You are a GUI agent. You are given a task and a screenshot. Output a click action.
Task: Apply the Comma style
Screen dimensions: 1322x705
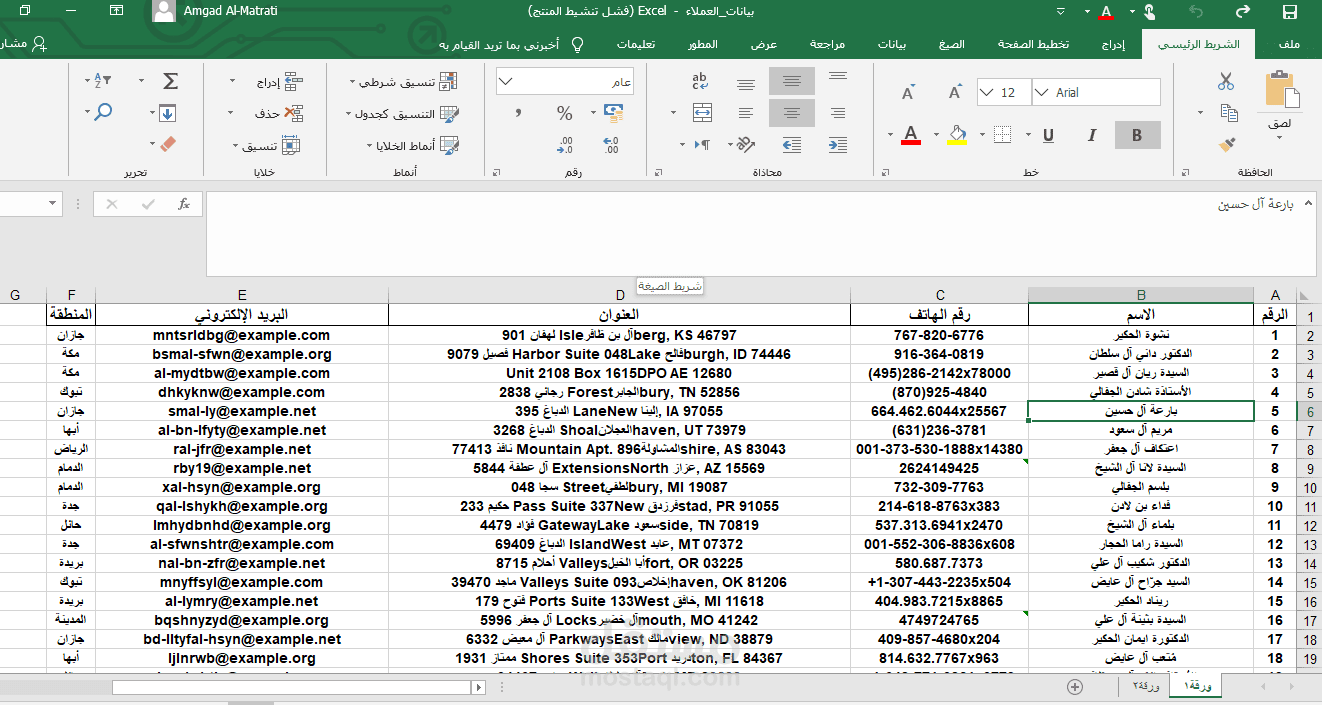pyautogui.click(x=518, y=113)
